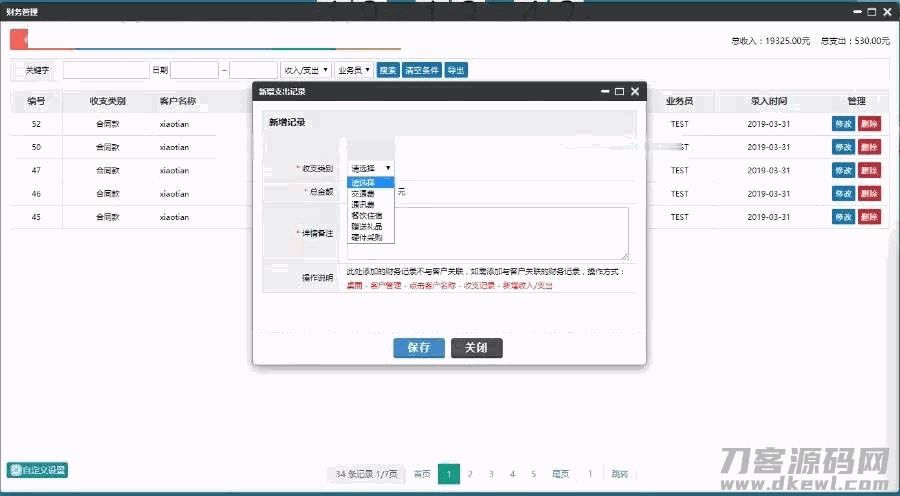Select 硬件采购 option in list
This screenshot has width=900, height=496.
366,237
